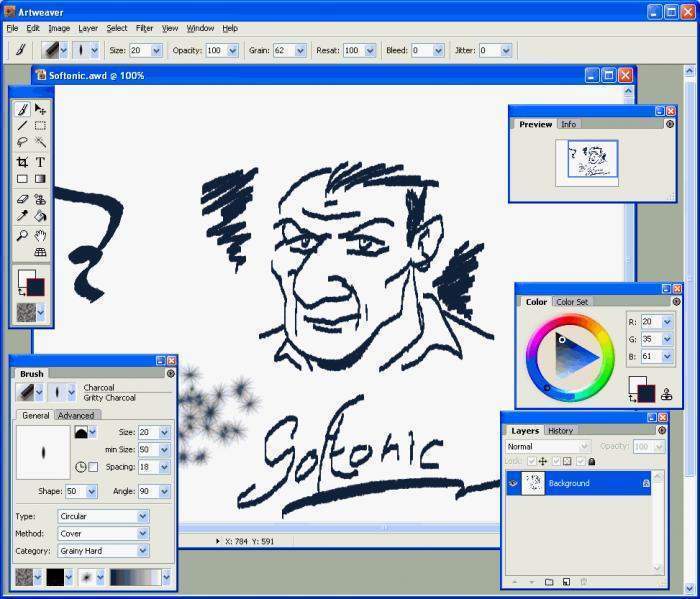Viewport: 700px width, 599px height.
Task: Click the Preview panel thumbnail
Action: click(x=587, y=162)
